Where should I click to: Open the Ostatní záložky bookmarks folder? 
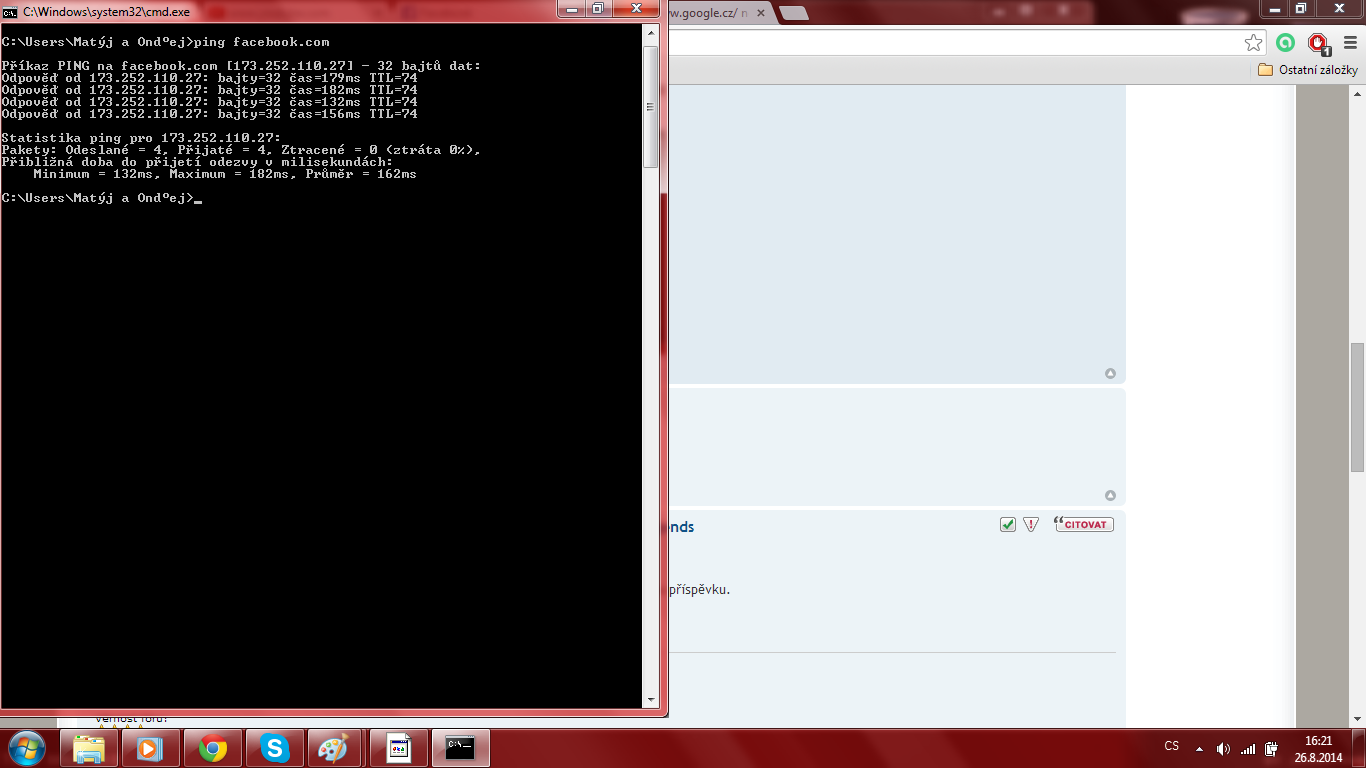(x=1308, y=70)
